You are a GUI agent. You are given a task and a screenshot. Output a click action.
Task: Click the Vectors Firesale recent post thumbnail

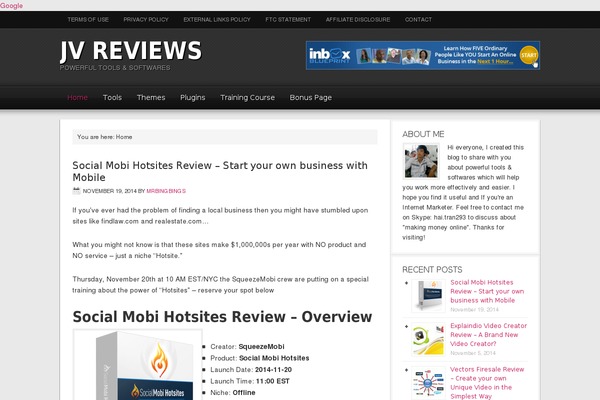429,383
